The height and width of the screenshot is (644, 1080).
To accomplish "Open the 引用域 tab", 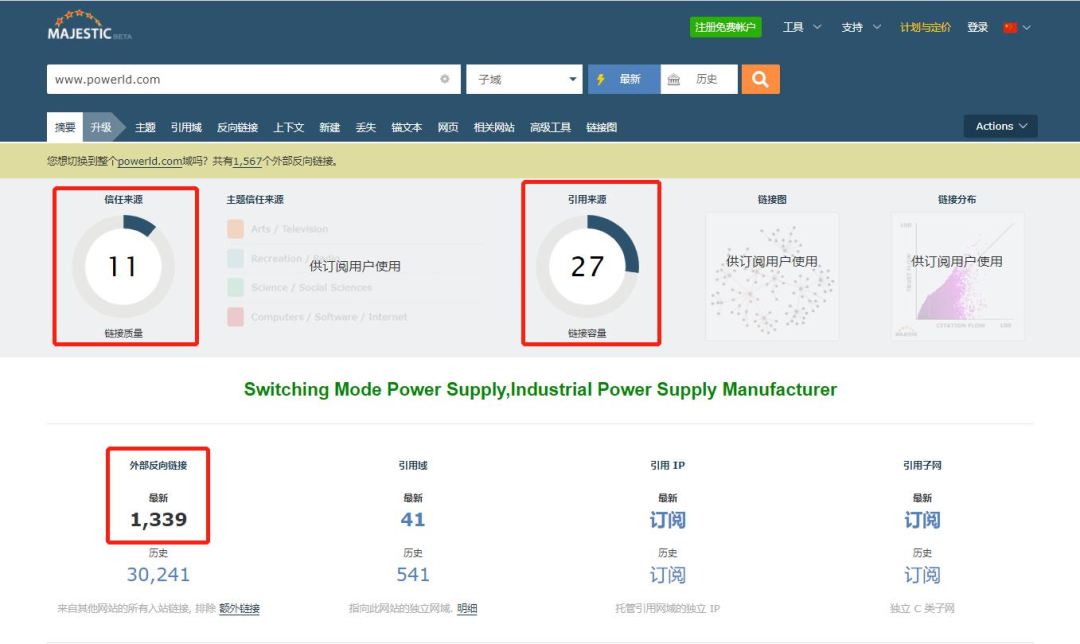I will pos(186,127).
